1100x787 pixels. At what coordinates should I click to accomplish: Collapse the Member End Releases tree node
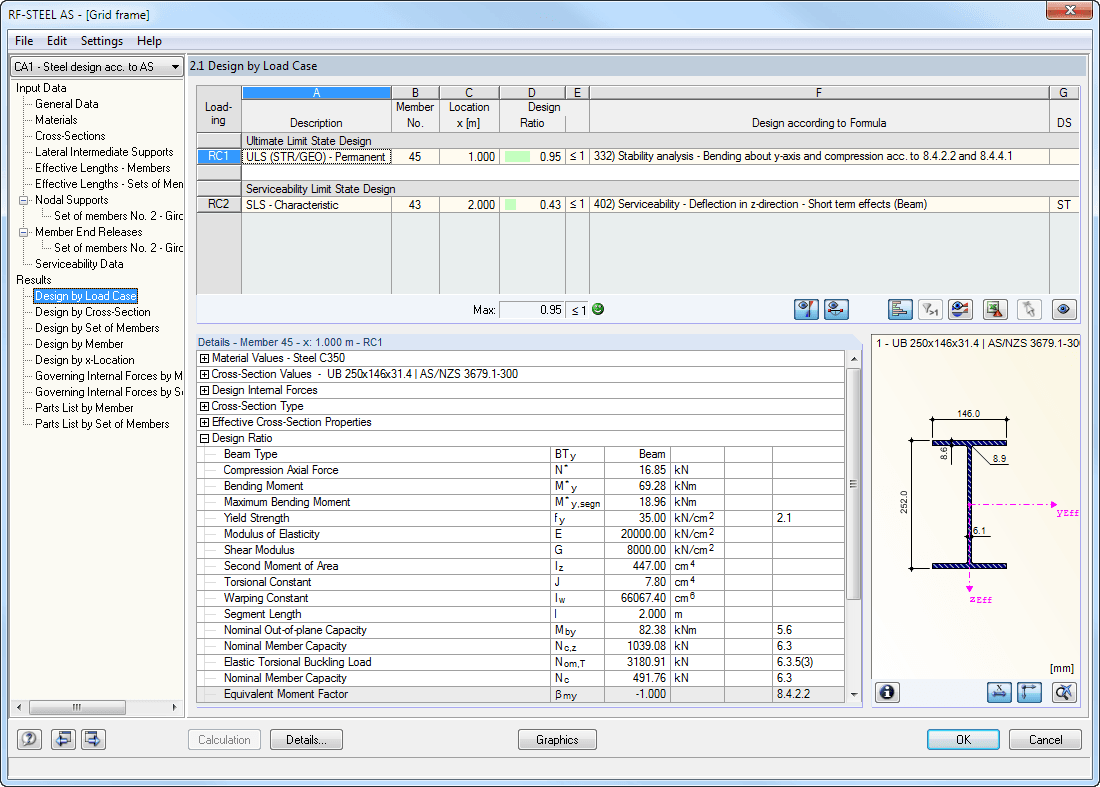pyautogui.click(x=23, y=232)
